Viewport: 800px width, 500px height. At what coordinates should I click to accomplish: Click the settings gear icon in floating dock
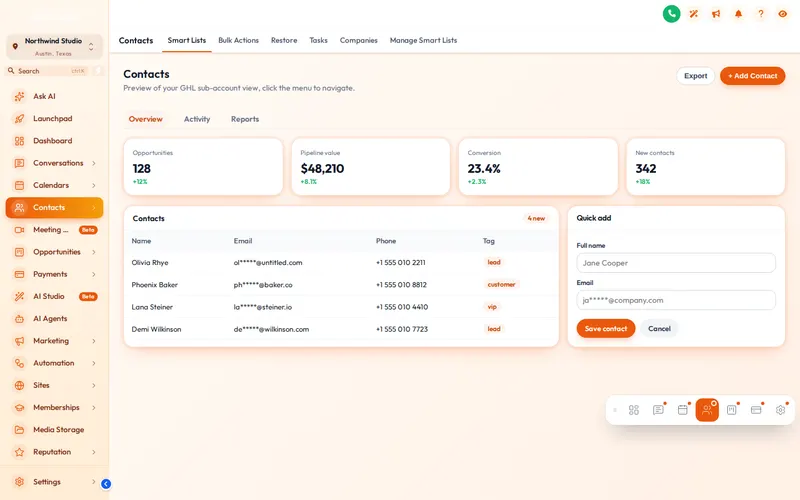pos(781,410)
